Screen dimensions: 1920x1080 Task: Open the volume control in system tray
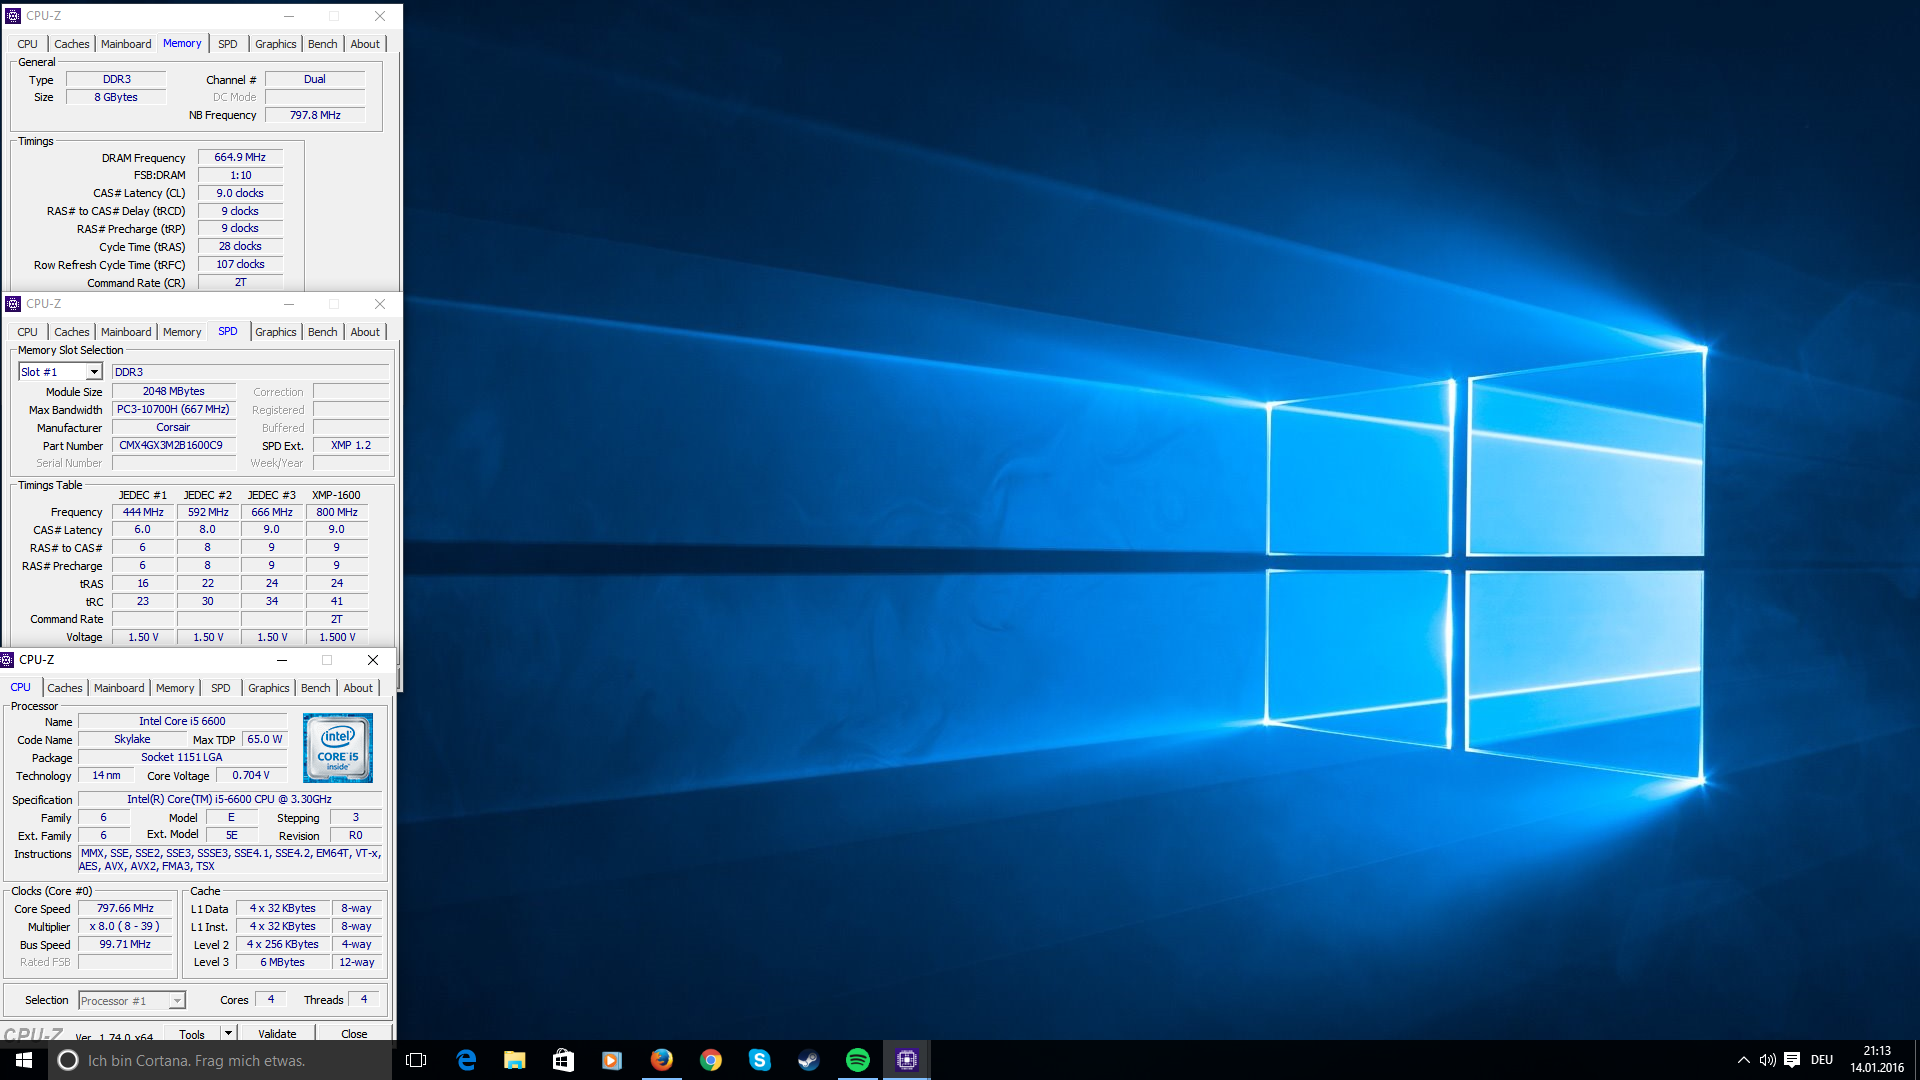(x=1767, y=1060)
